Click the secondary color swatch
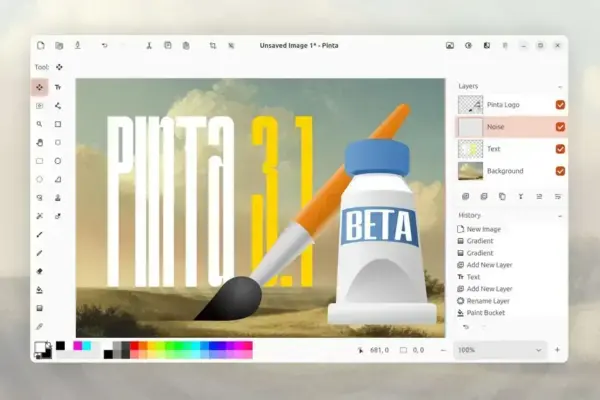Screen dimensions: 600x400 tap(47, 354)
